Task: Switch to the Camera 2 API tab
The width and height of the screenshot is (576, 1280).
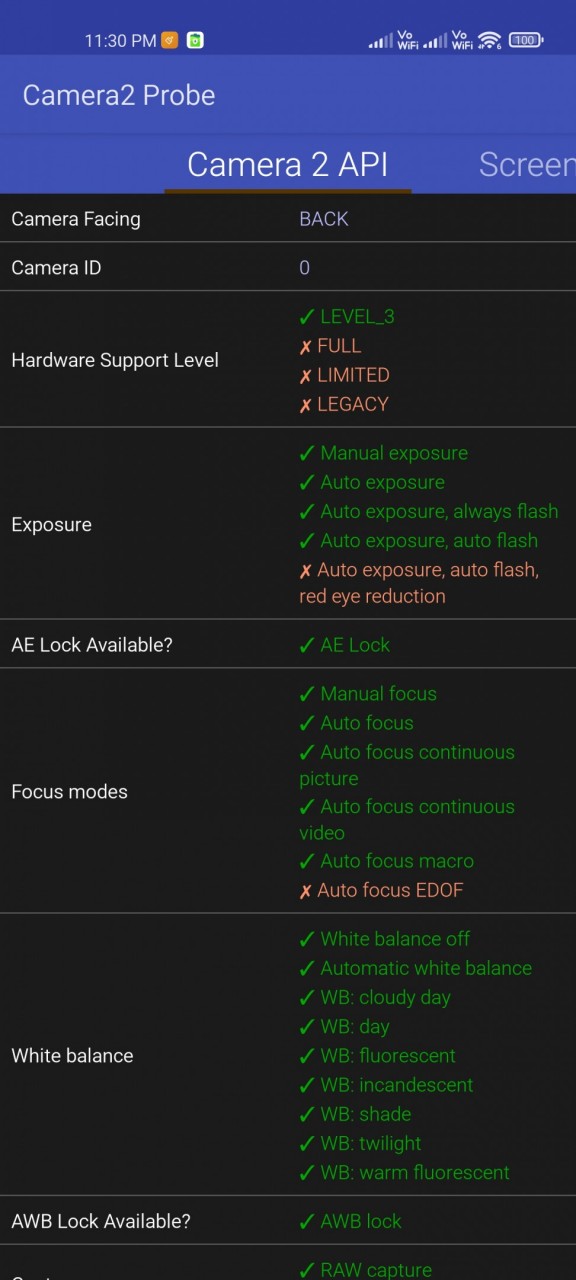Action: pos(288,164)
